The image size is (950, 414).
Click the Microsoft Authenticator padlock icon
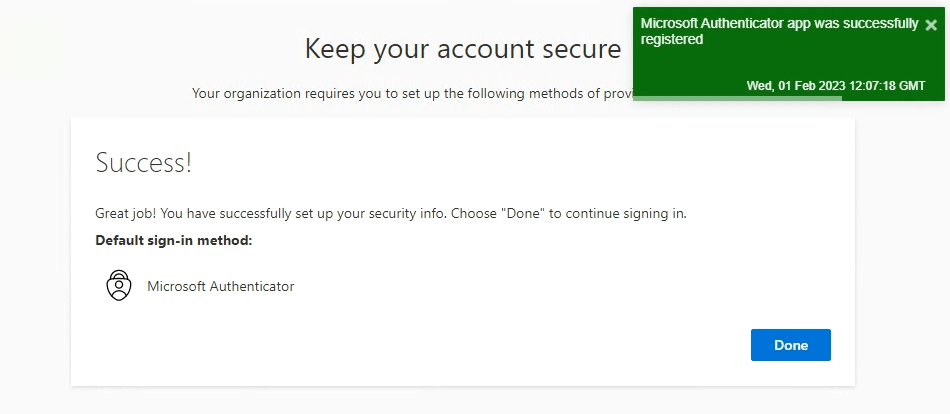[x=119, y=285]
